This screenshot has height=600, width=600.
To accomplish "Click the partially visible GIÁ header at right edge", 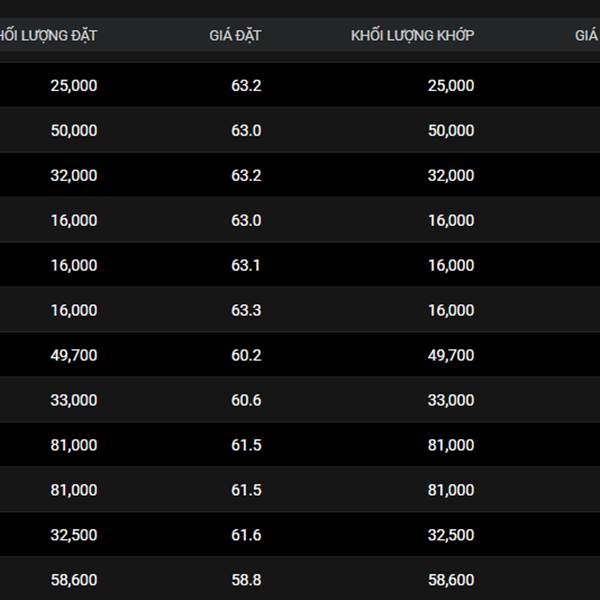I will [x=587, y=35].
